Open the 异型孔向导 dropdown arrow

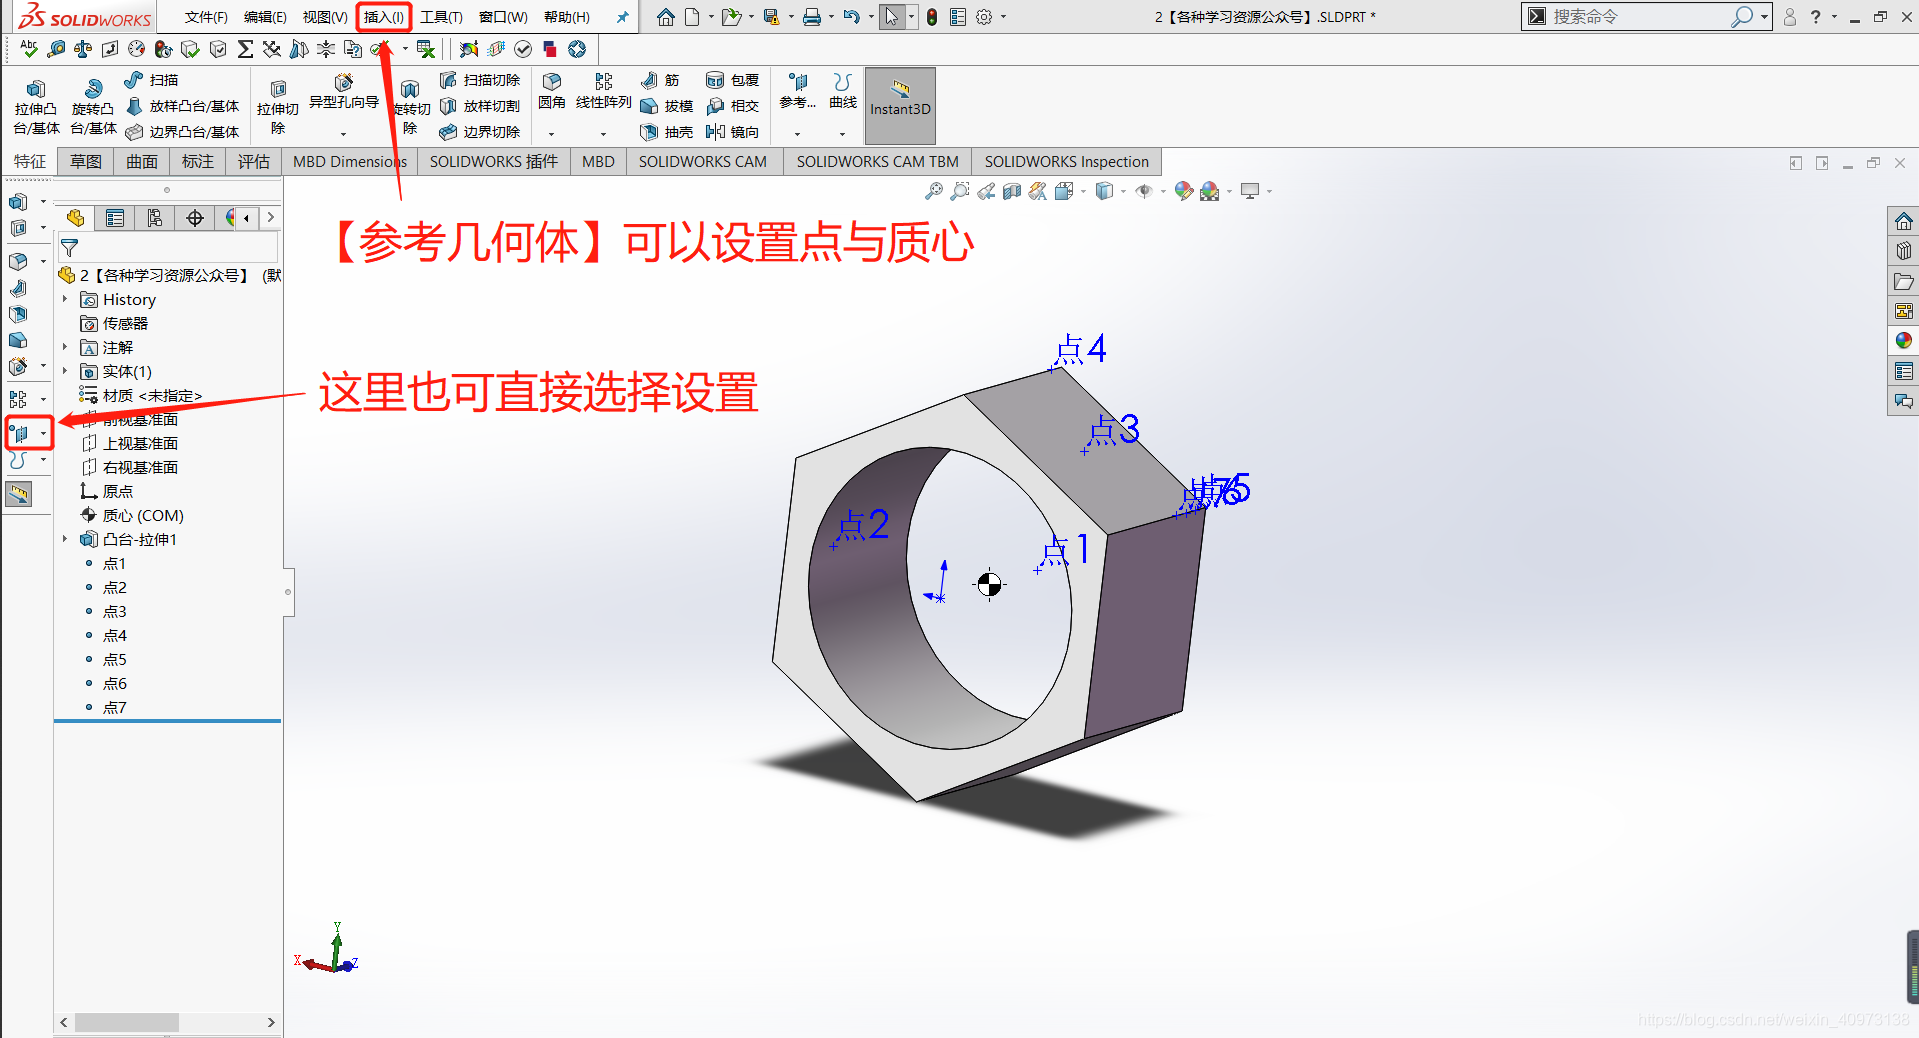pyautogui.click(x=343, y=133)
